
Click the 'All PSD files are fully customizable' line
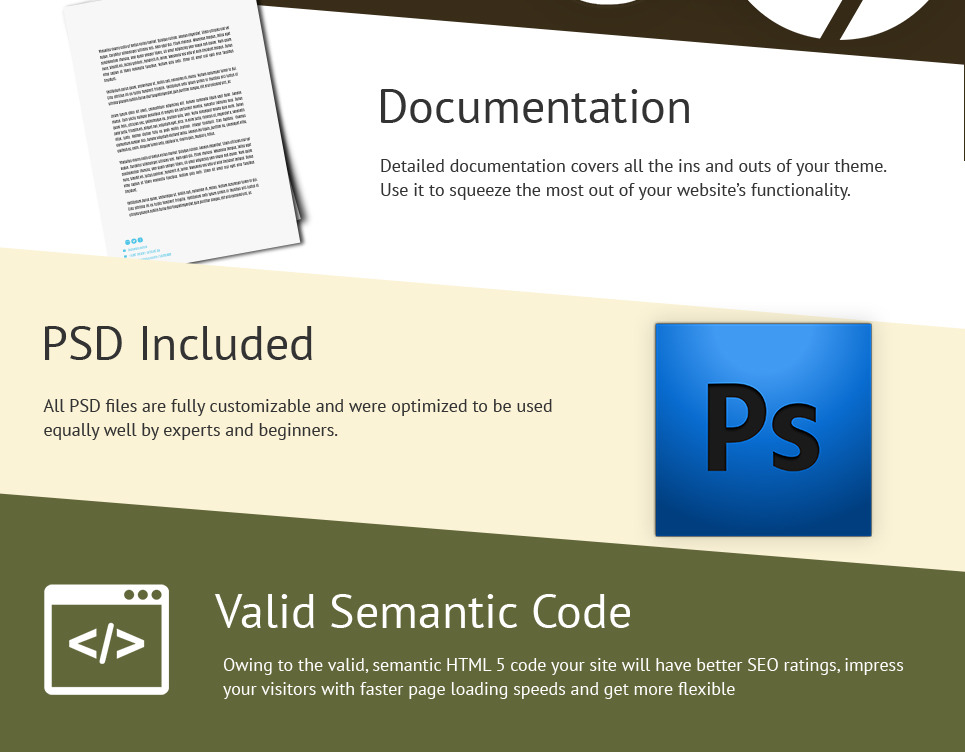(x=298, y=407)
